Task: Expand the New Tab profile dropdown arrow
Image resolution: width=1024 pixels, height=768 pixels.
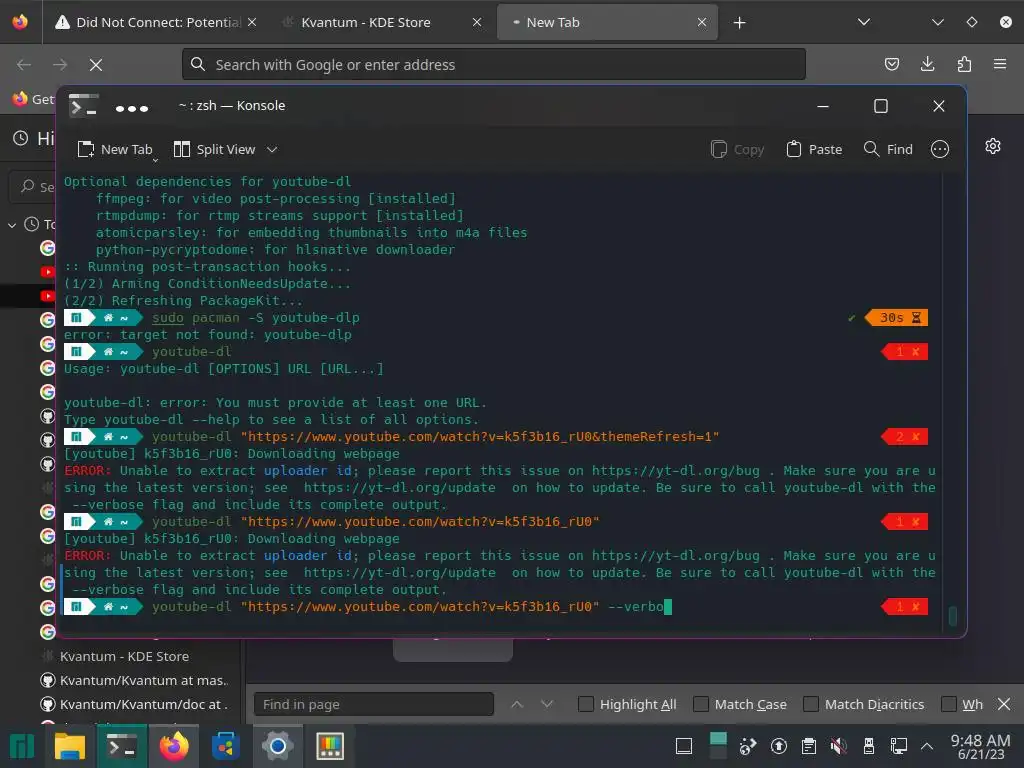Action: (x=155, y=160)
